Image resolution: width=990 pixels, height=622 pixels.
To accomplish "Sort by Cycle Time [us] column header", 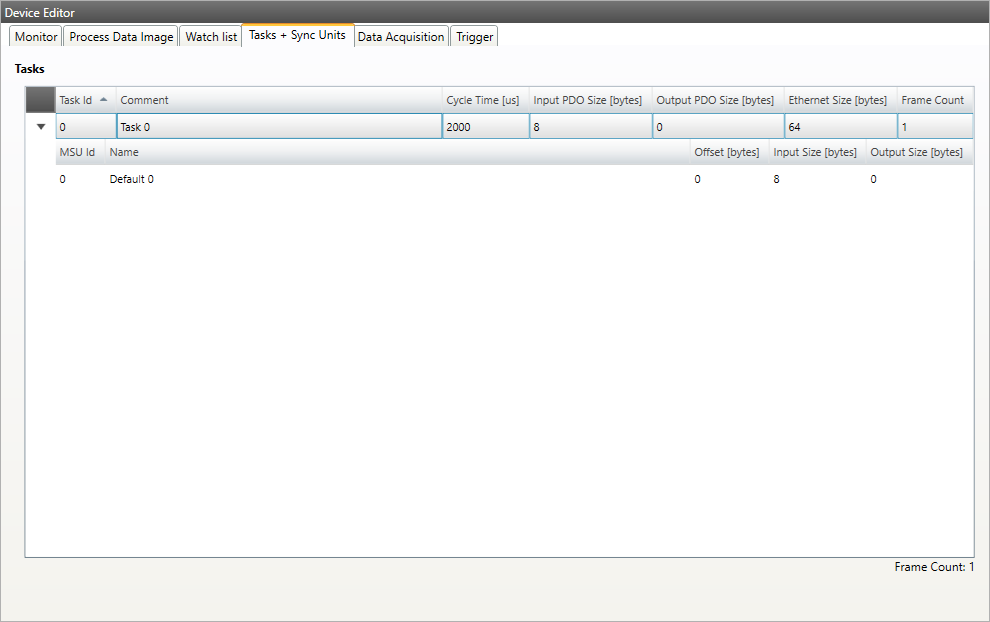I will [x=484, y=100].
